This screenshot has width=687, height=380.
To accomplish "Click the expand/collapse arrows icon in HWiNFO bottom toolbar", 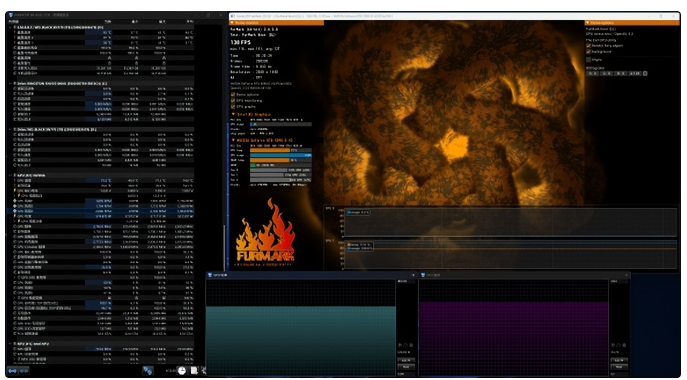I will point(12,371).
